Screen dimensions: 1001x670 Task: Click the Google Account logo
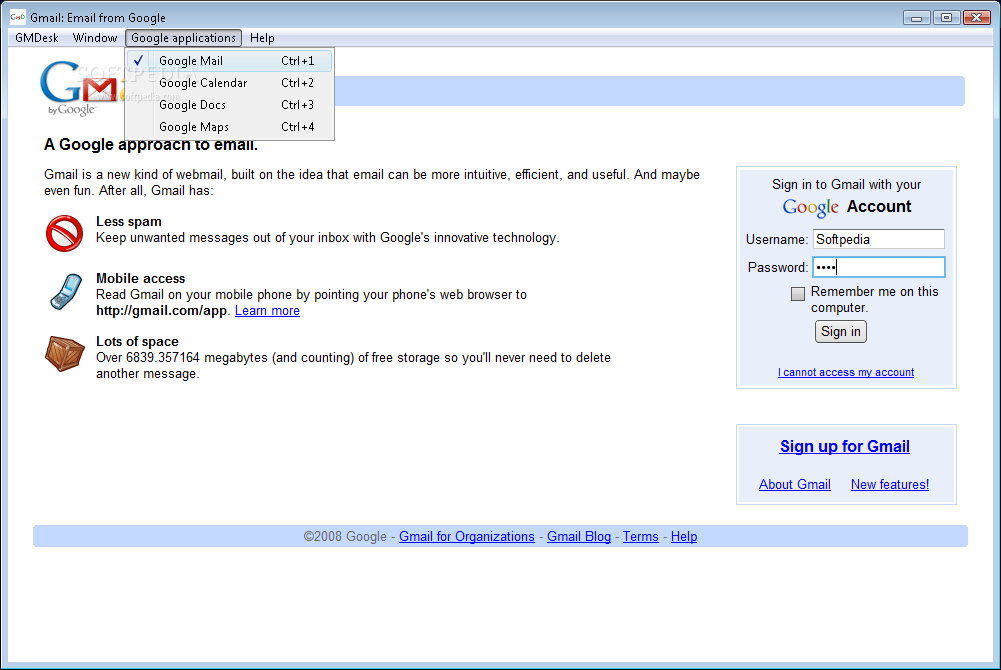[811, 207]
